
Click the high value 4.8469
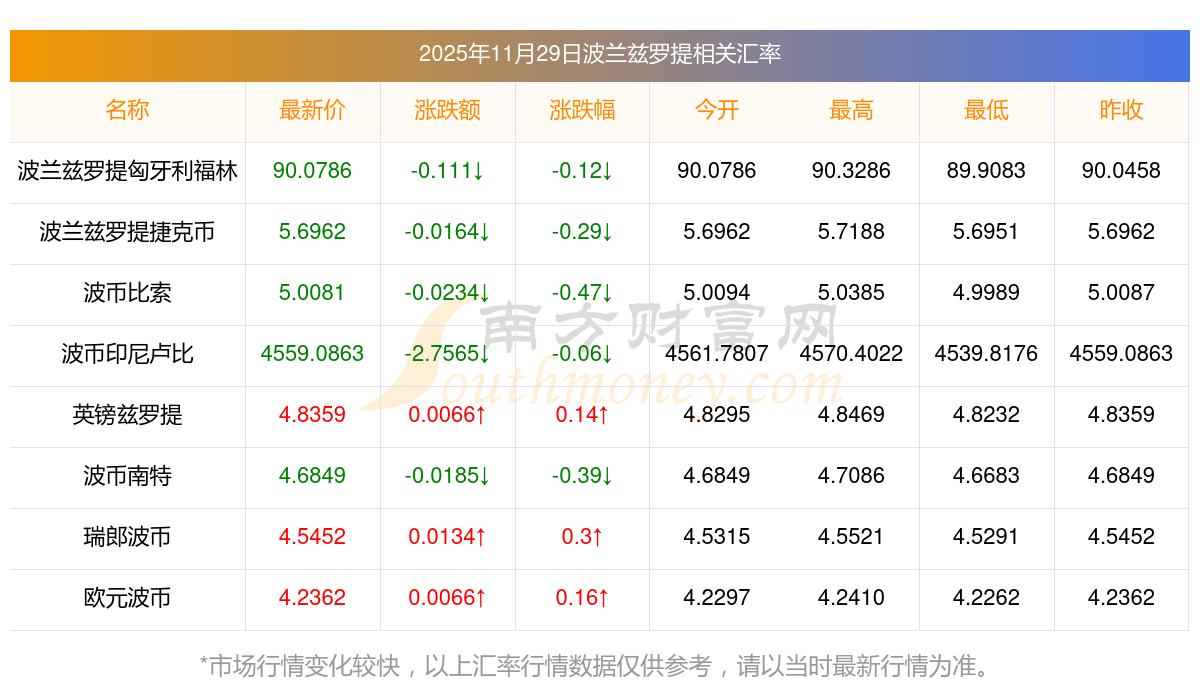(x=851, y=415)
